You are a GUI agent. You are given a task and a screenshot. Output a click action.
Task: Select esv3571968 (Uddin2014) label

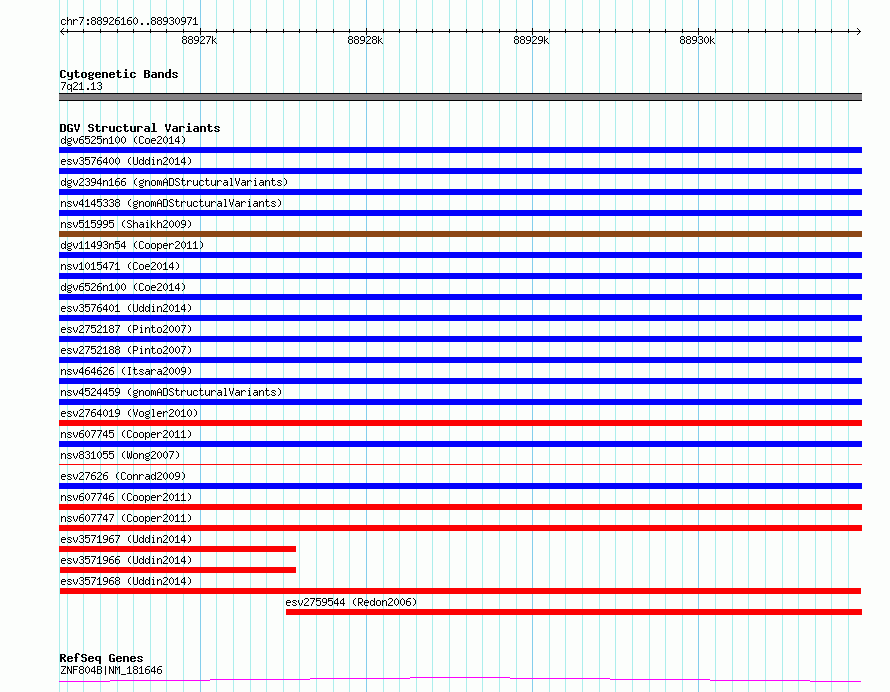[x=126, y=581]
